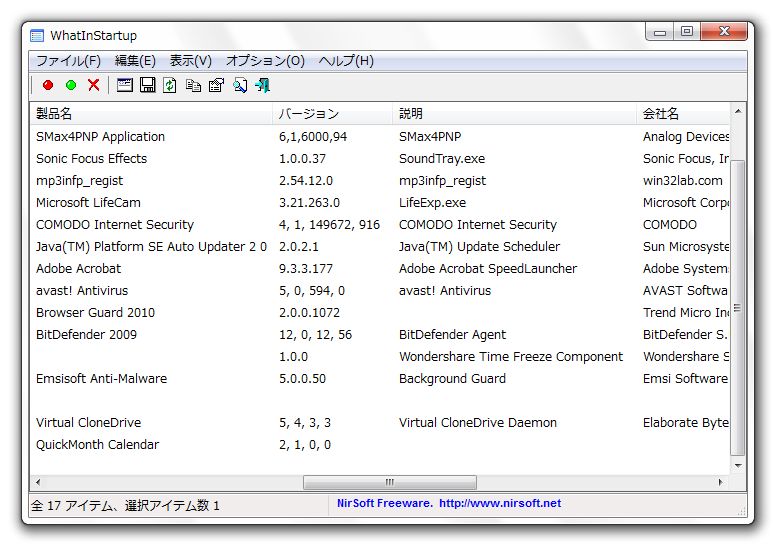Select the Microsoft LifeCam row
The width and height of the screenshot is (780, 548).
click(x=379, y=202)
